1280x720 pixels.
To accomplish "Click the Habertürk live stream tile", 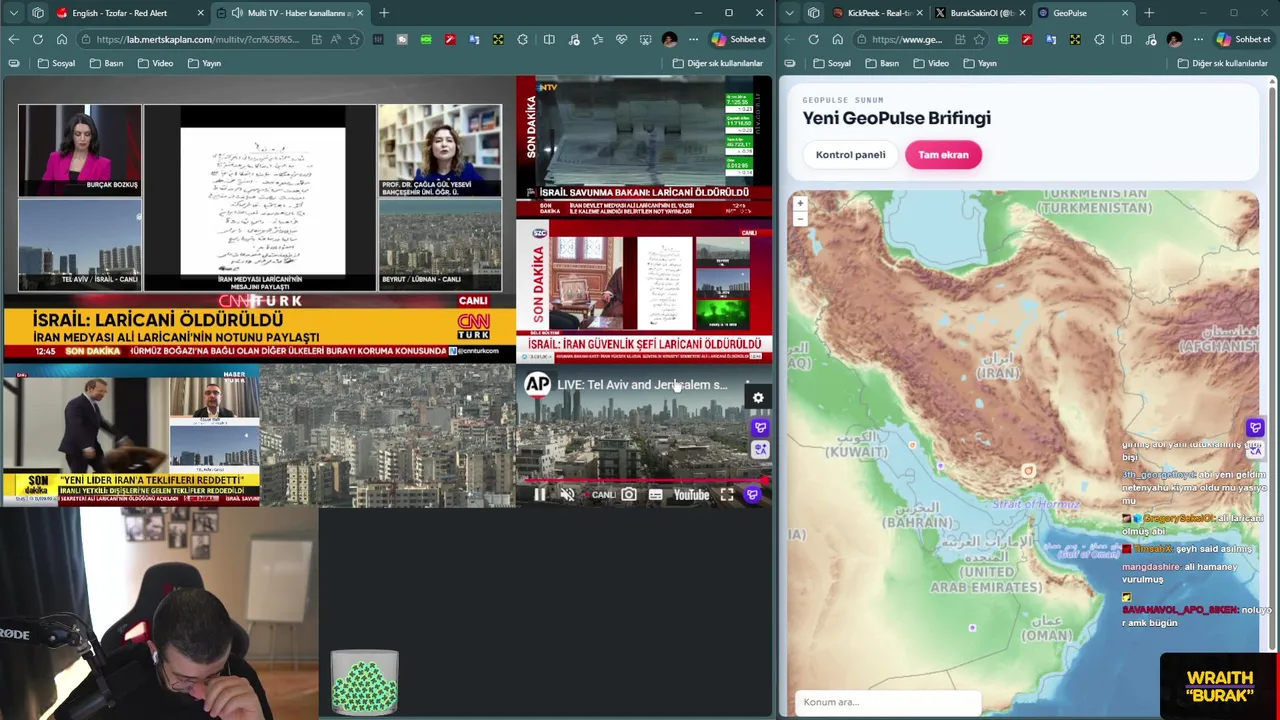I will (131, 435).
